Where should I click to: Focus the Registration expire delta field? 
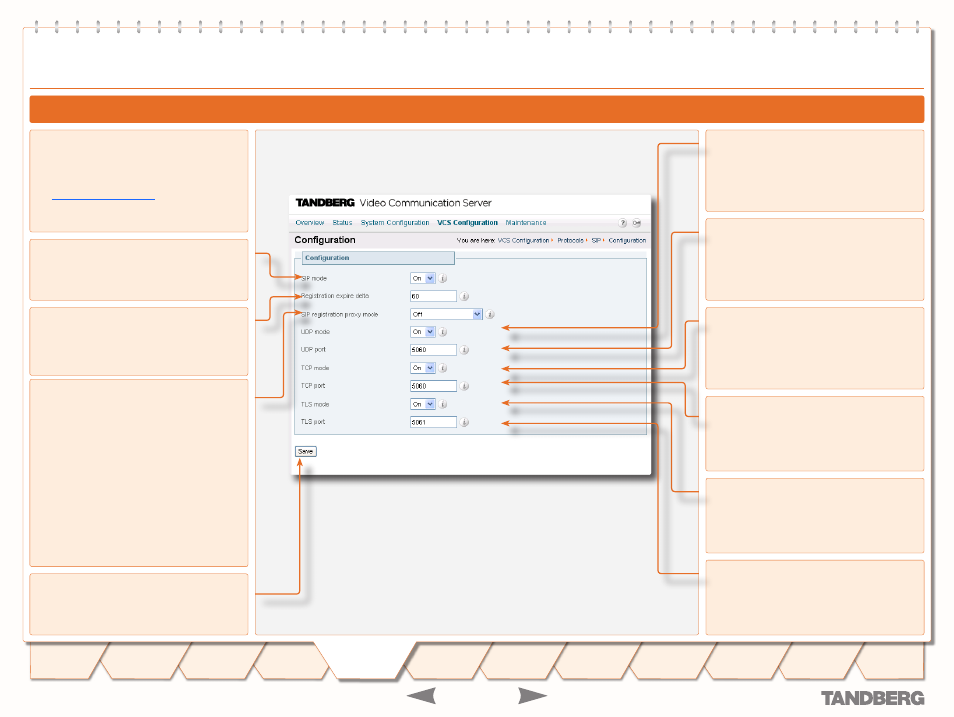pos(433,296)
